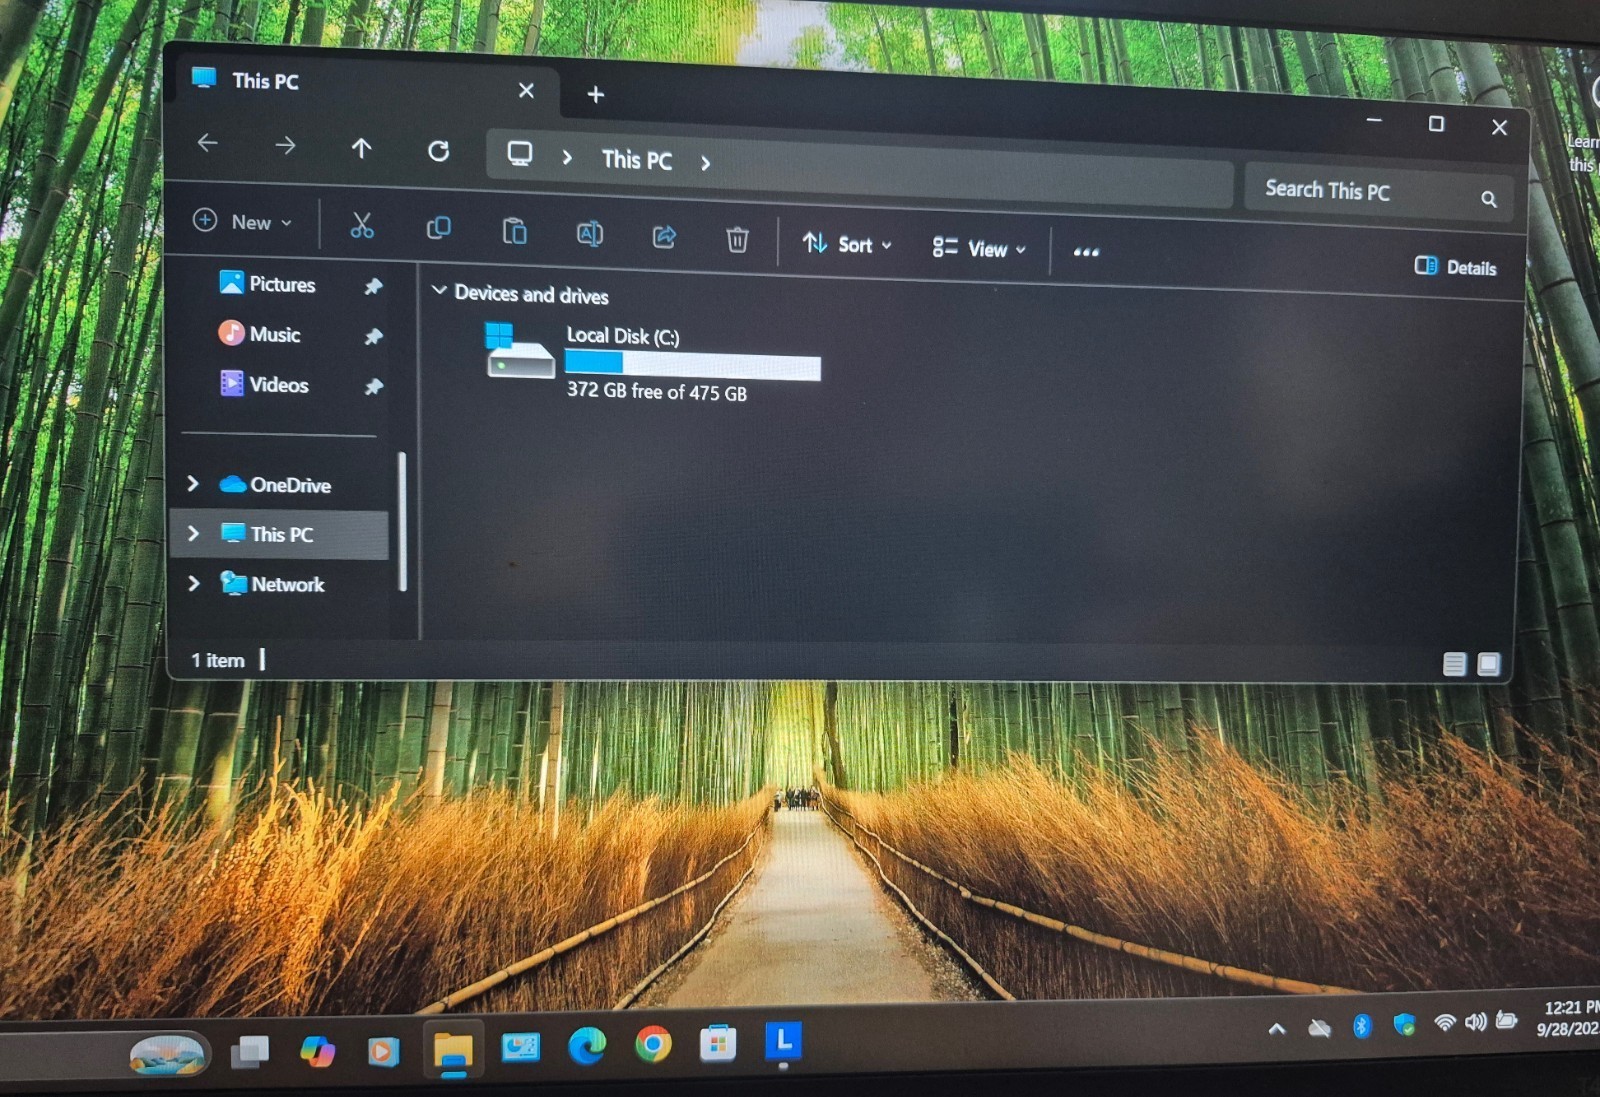Select Pictures in the navigation pane
1600x1097 pixels.
point(280,285)
